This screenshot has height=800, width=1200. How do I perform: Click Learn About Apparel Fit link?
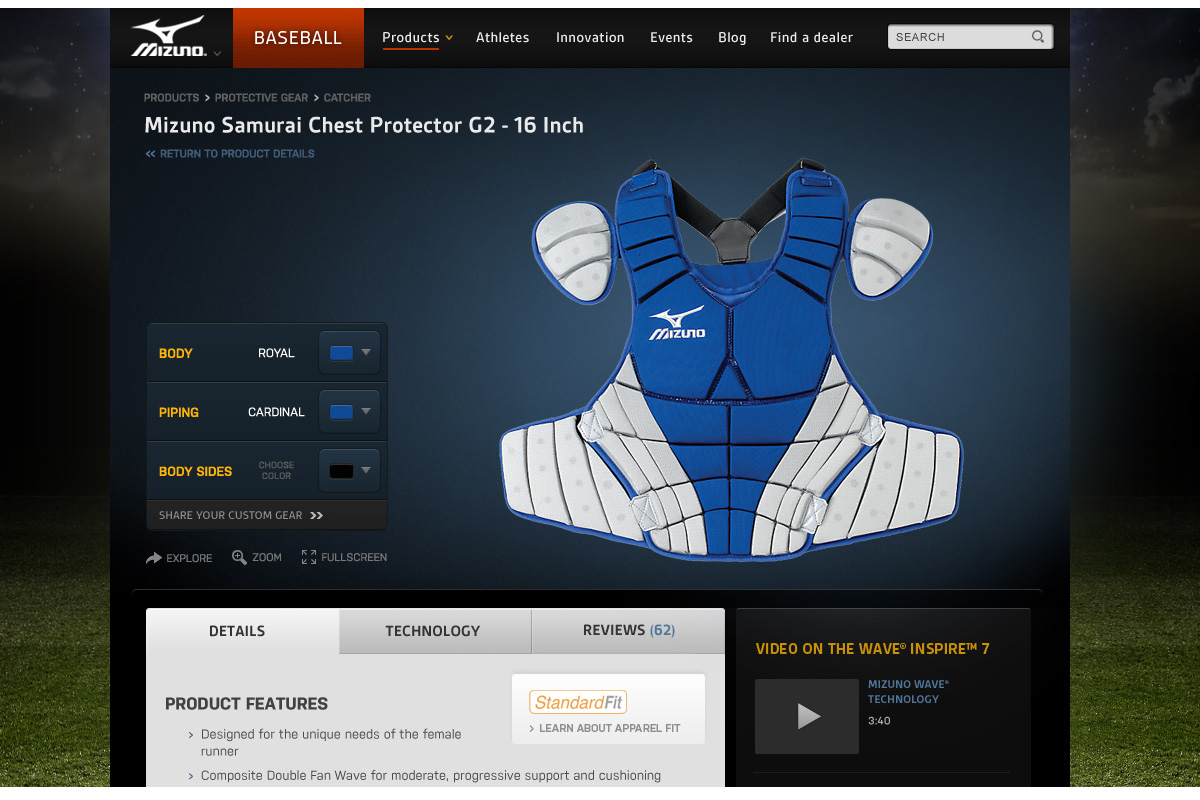point(604,728)
